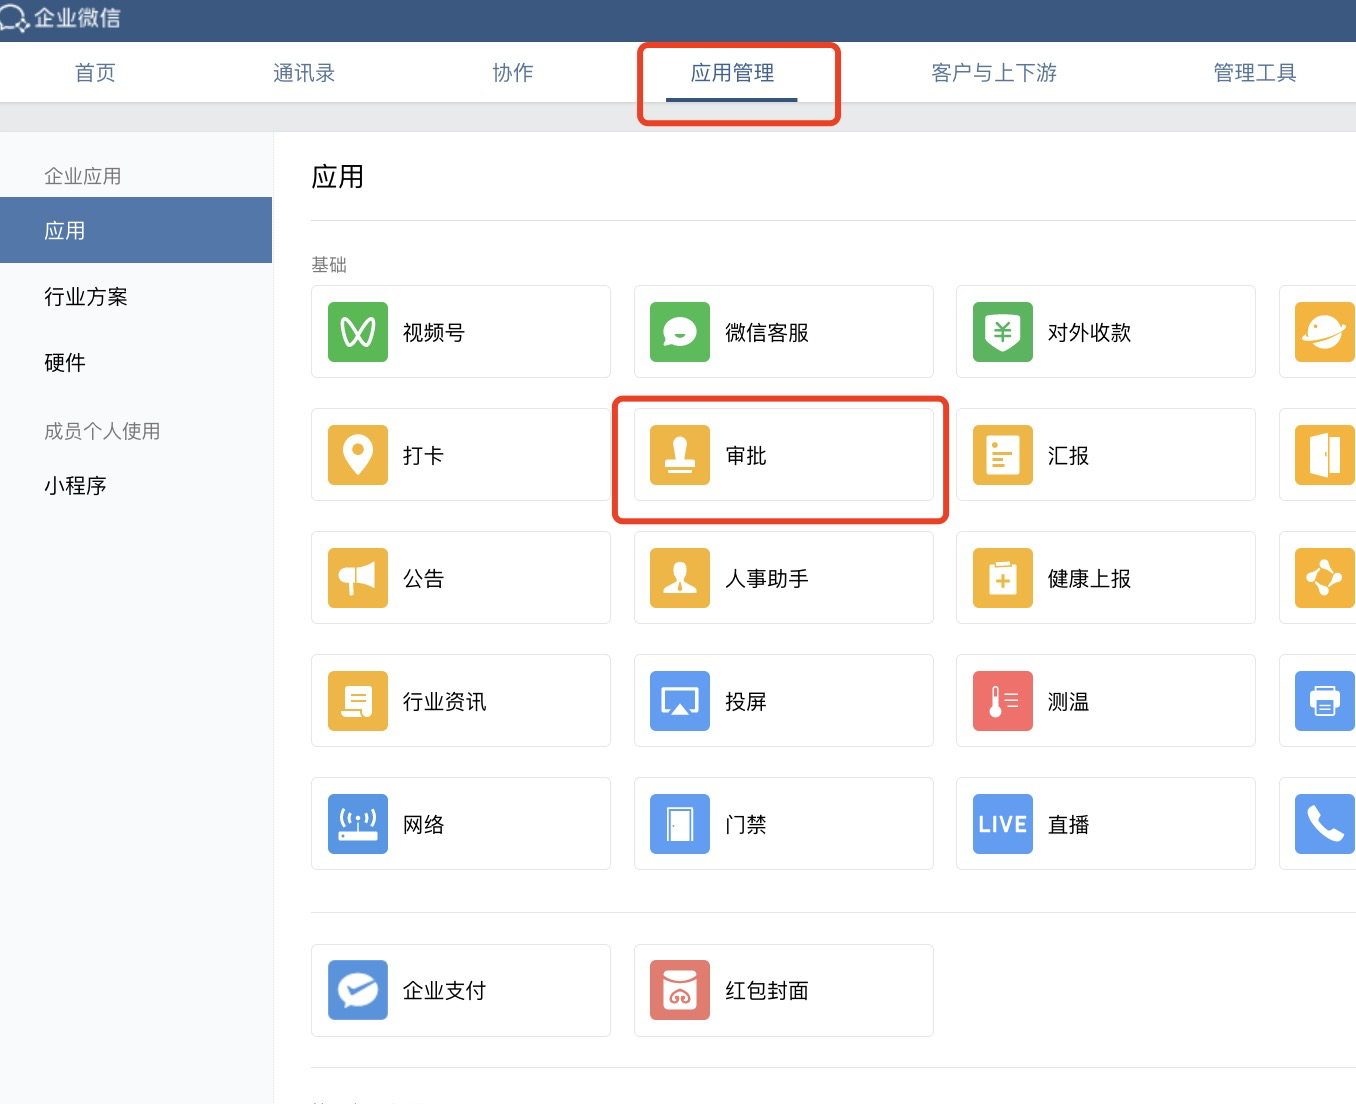Click the 健康上报 clipboard icon

pos(1003,578)
